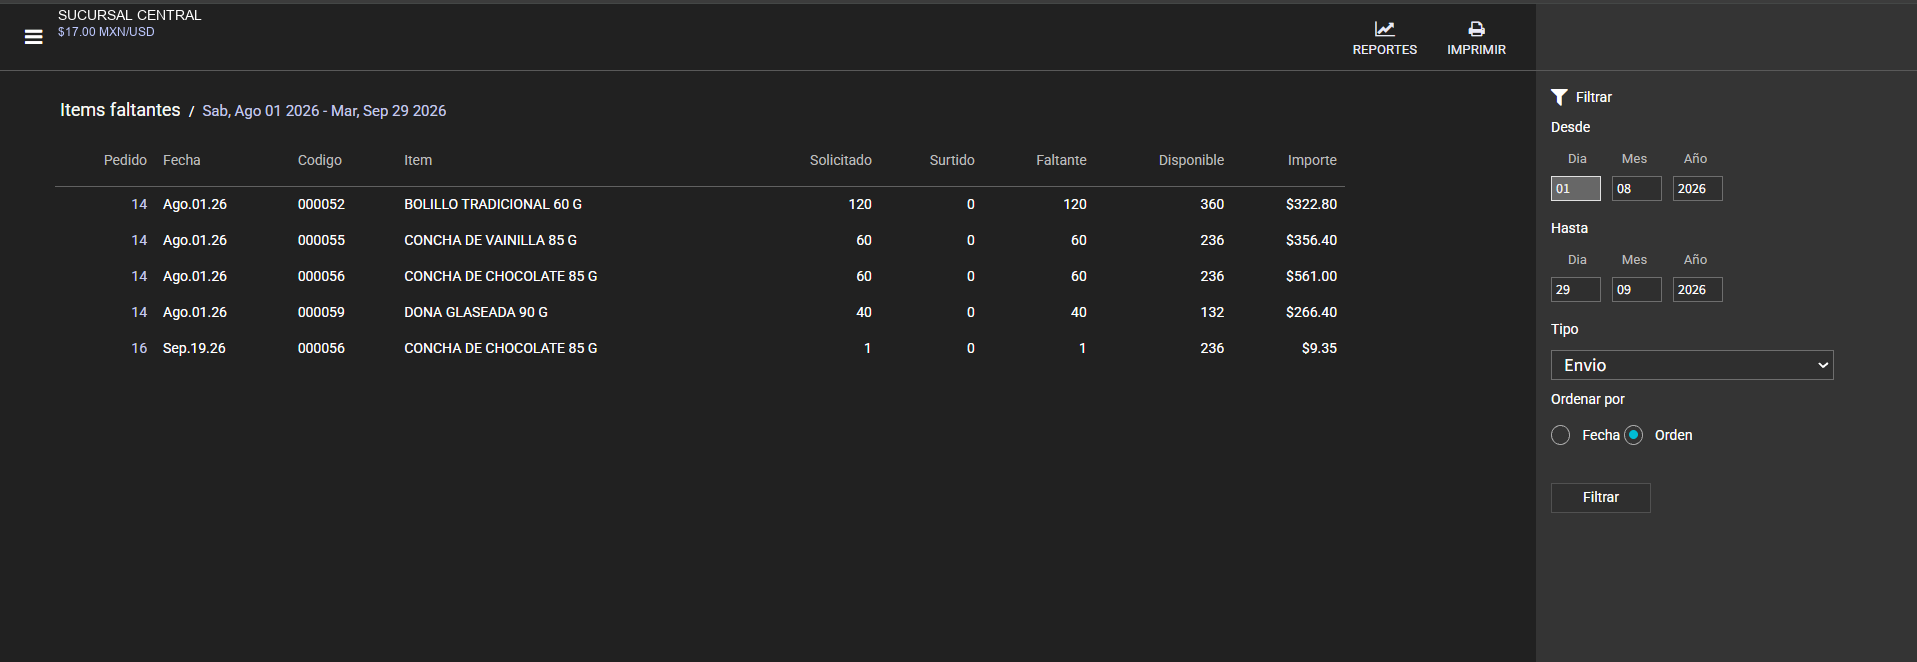
Task: Click the $356.40 importe value
Action: (x=1311, y=240)
